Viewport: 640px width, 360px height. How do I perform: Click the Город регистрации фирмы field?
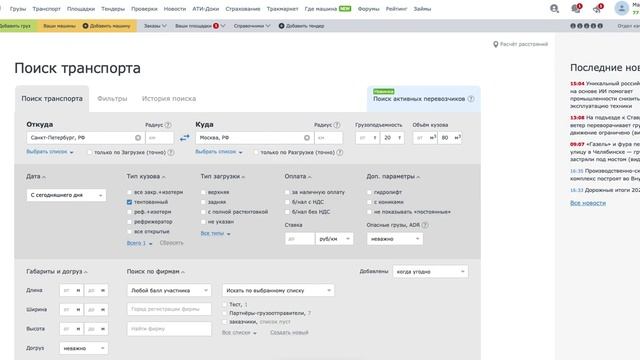pyautogui.click(x=169, y=309)
